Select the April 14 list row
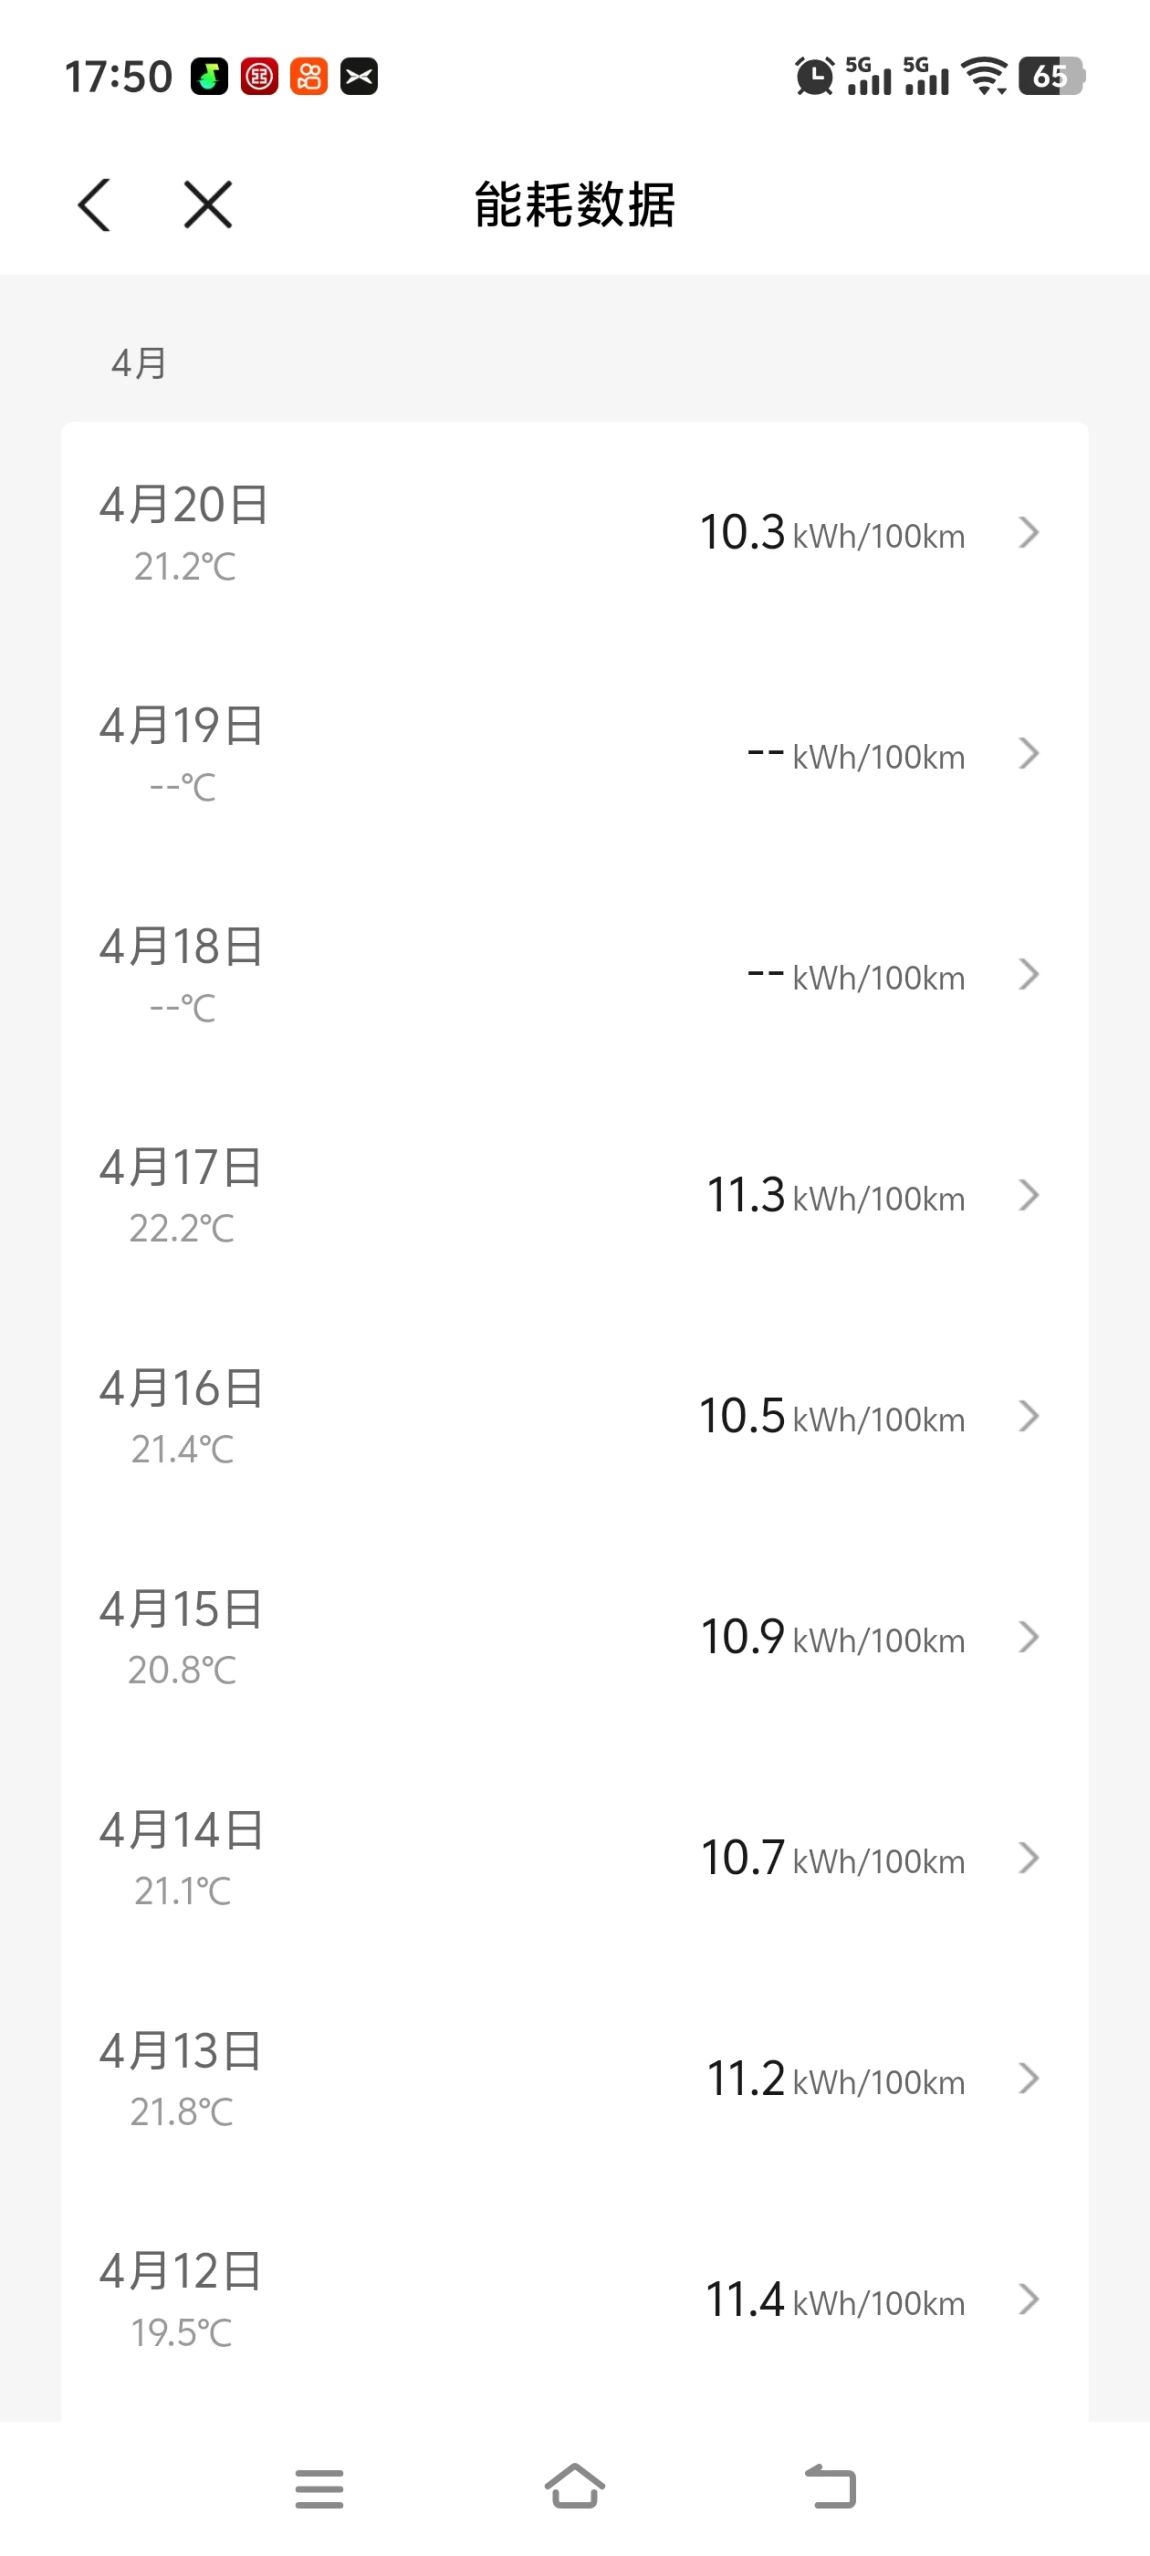The height and width of the screenshot is (2556, 1150). pos(574,1858)
